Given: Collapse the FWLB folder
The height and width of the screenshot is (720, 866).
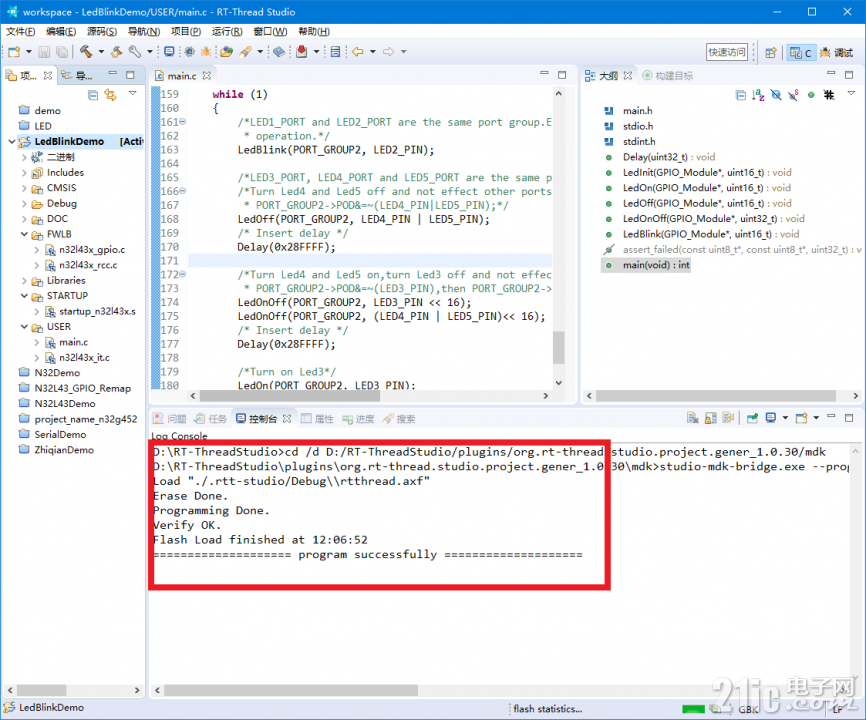Looking at the screenshot, I should coord(24,234).
